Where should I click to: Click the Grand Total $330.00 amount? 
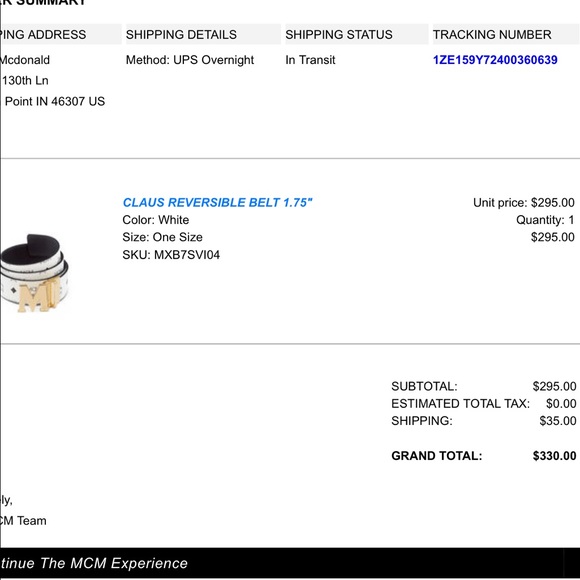coord(554,456)
